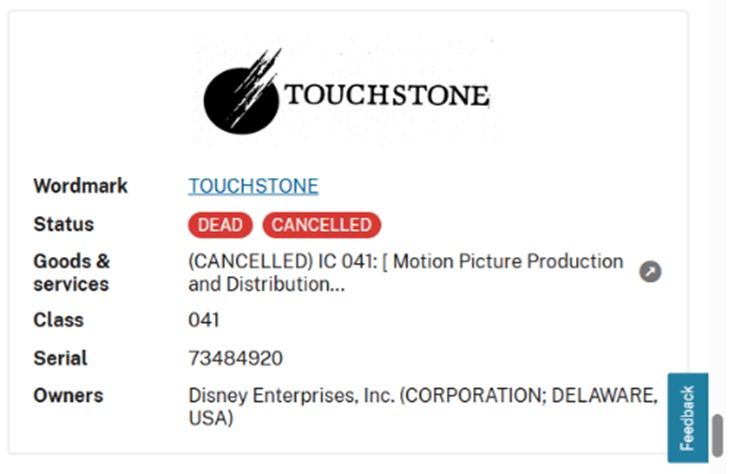The height and width of the screenshot is (474, 748).
Task: Open the Feedback side tab
Action: click(x=687, y=418)
